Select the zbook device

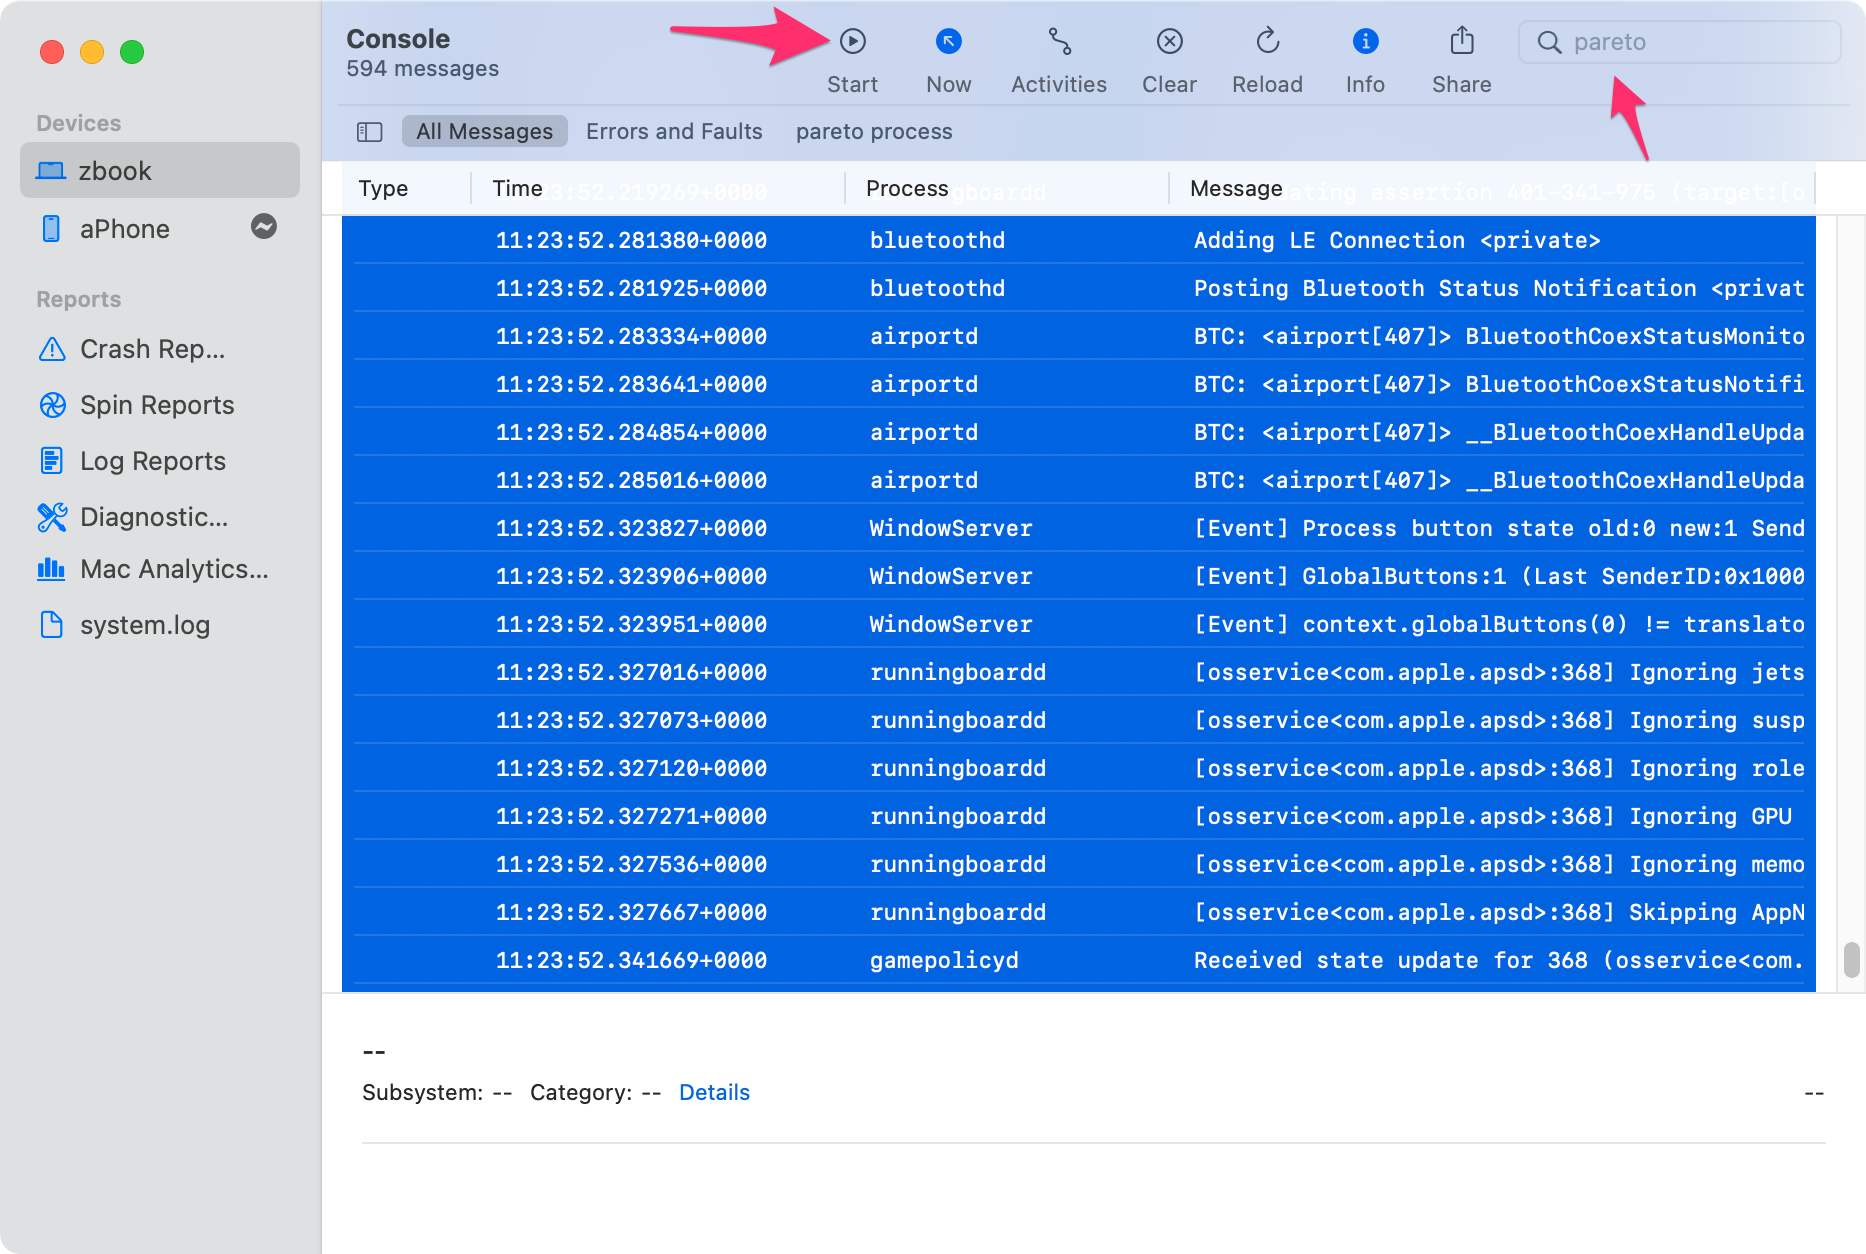pyautogui.click(x=160, y=171)
